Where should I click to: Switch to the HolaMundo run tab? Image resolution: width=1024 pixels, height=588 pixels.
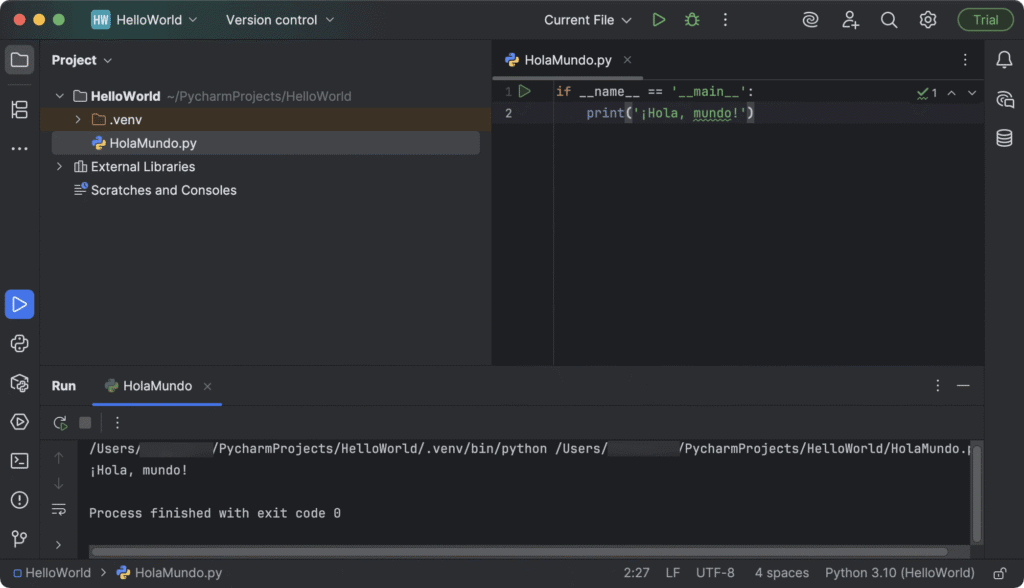pos(156,386)
